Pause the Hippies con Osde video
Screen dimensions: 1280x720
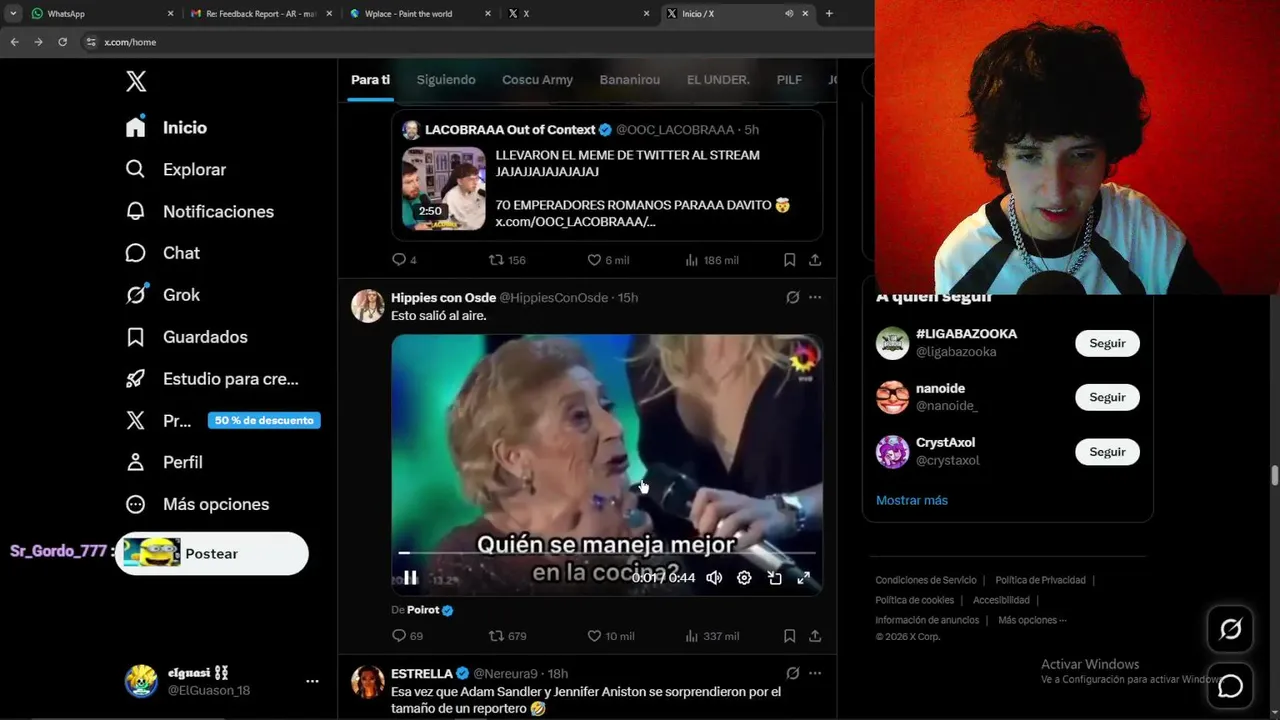click(410, 577)
